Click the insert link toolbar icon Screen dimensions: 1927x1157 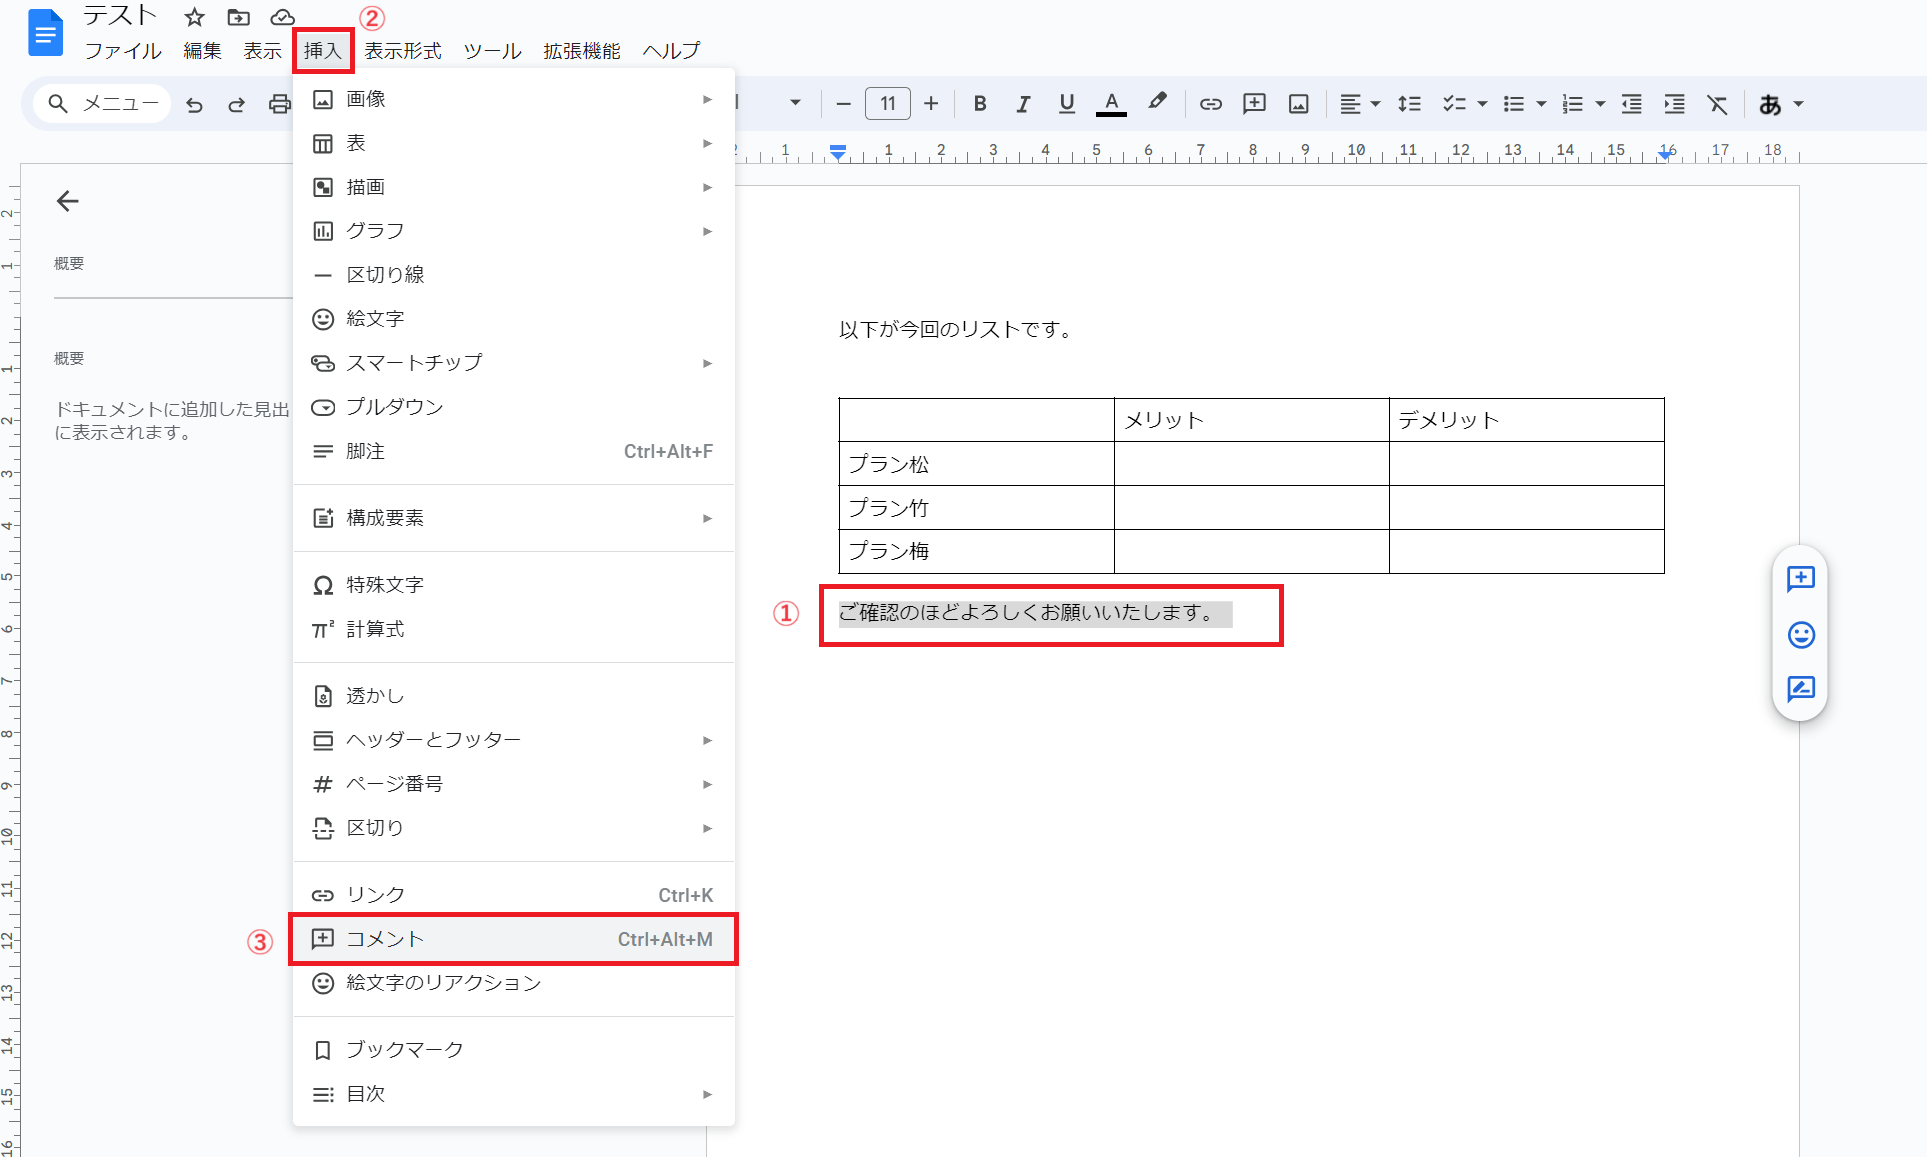pos(1211,104)
